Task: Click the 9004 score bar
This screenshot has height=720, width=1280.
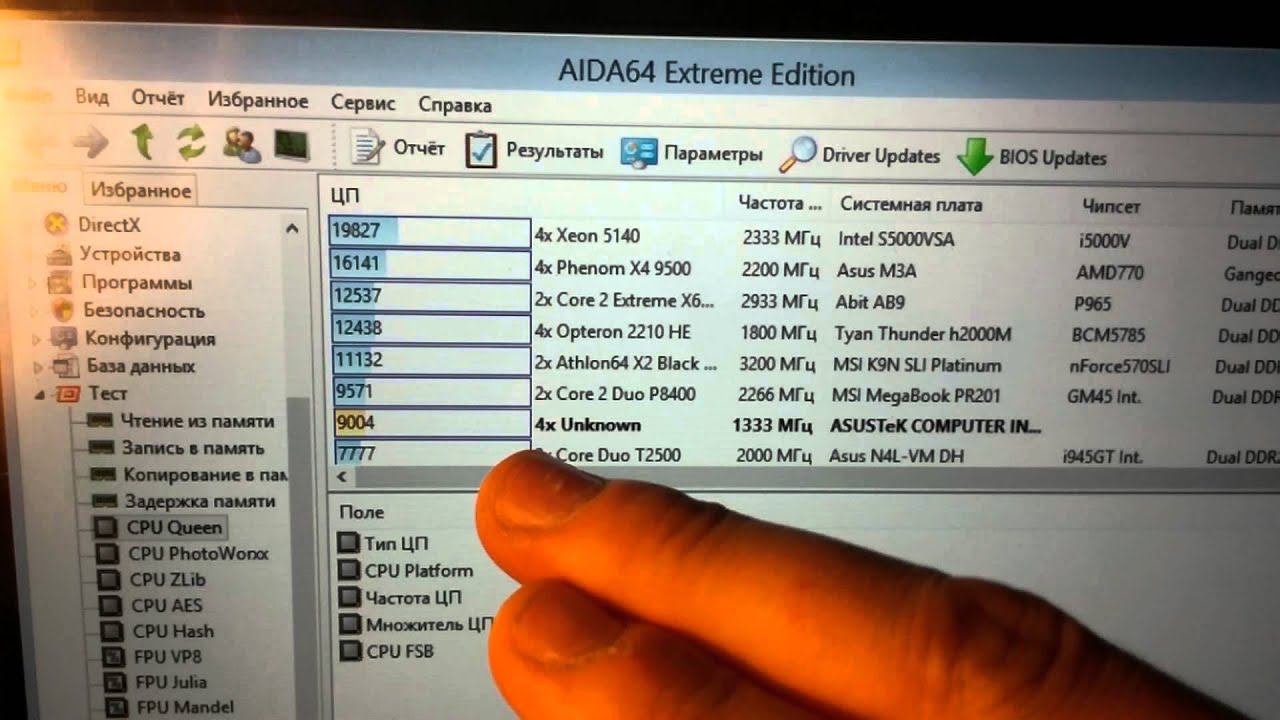Action: tap(432, 423)
